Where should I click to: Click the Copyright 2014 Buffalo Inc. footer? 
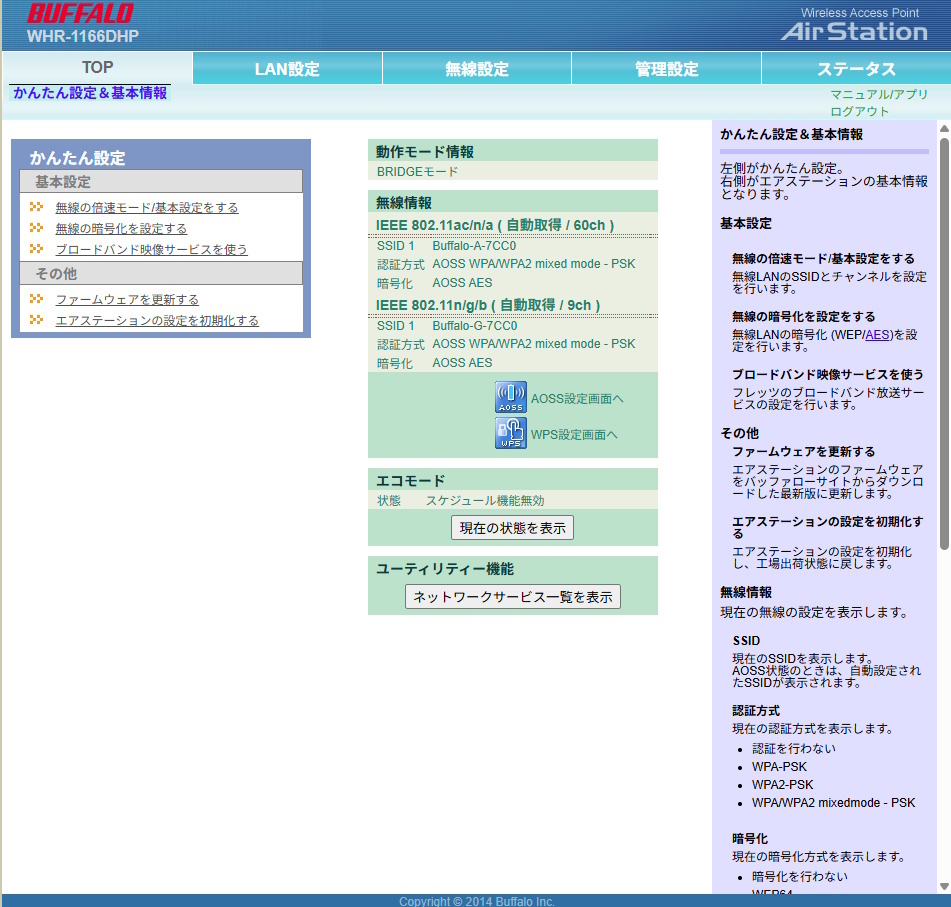pyautogui.click(x=477, y=902)
